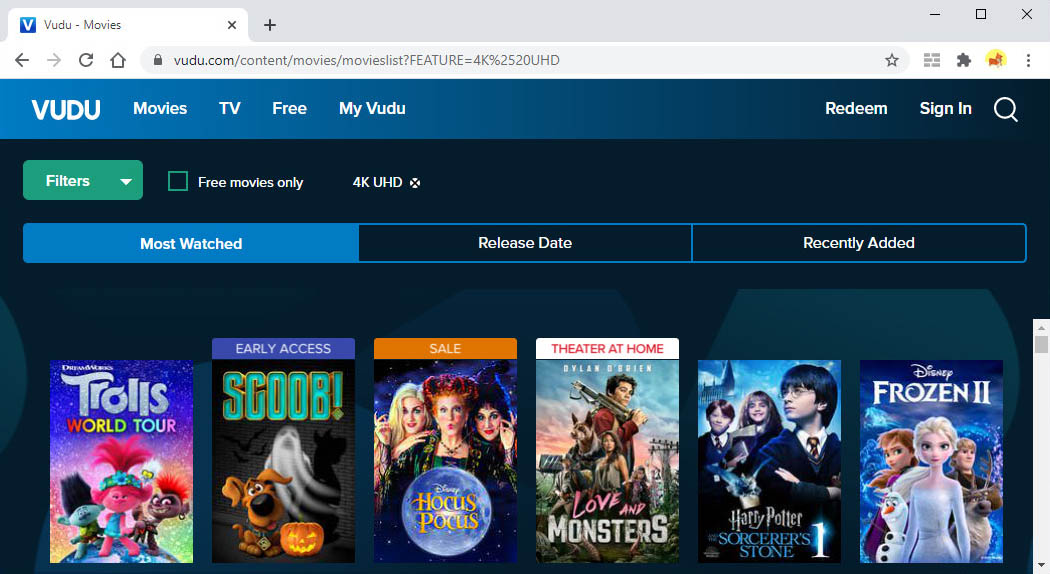Click the grid extension icon in toolbar
Viewport: 1050px width, 574px height.
[x=931, y=60]
